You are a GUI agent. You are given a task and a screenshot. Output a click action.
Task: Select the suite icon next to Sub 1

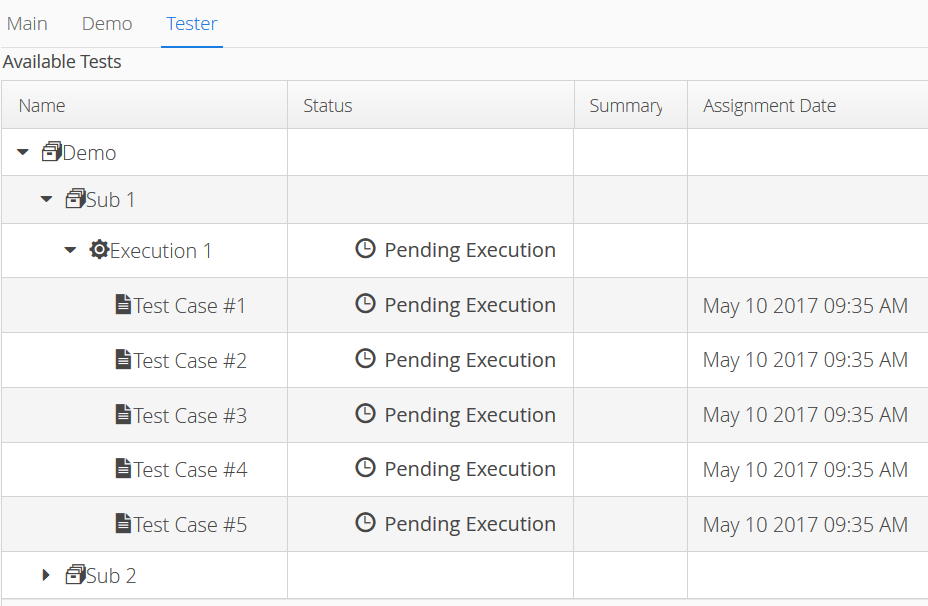[x=76, y=199]
